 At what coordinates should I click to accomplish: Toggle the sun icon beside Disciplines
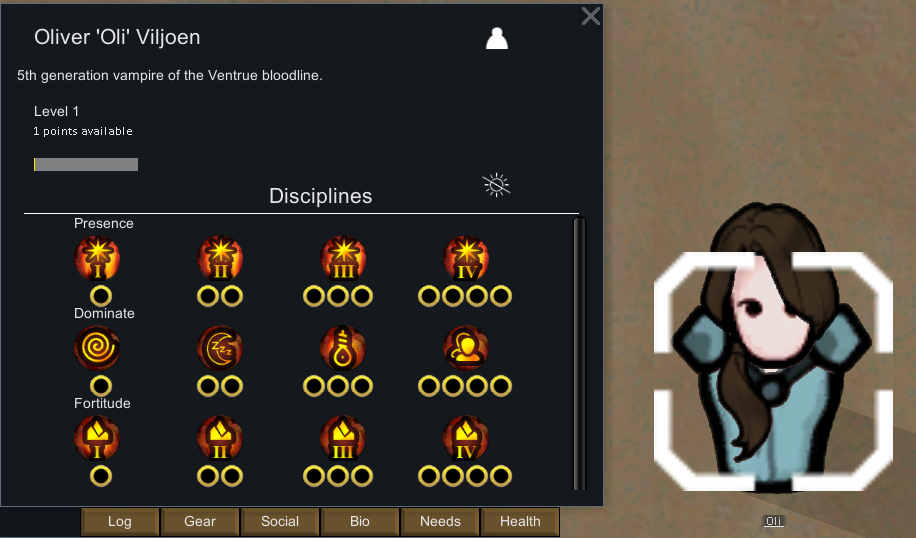pyautogui.click(x=497, y=185)
